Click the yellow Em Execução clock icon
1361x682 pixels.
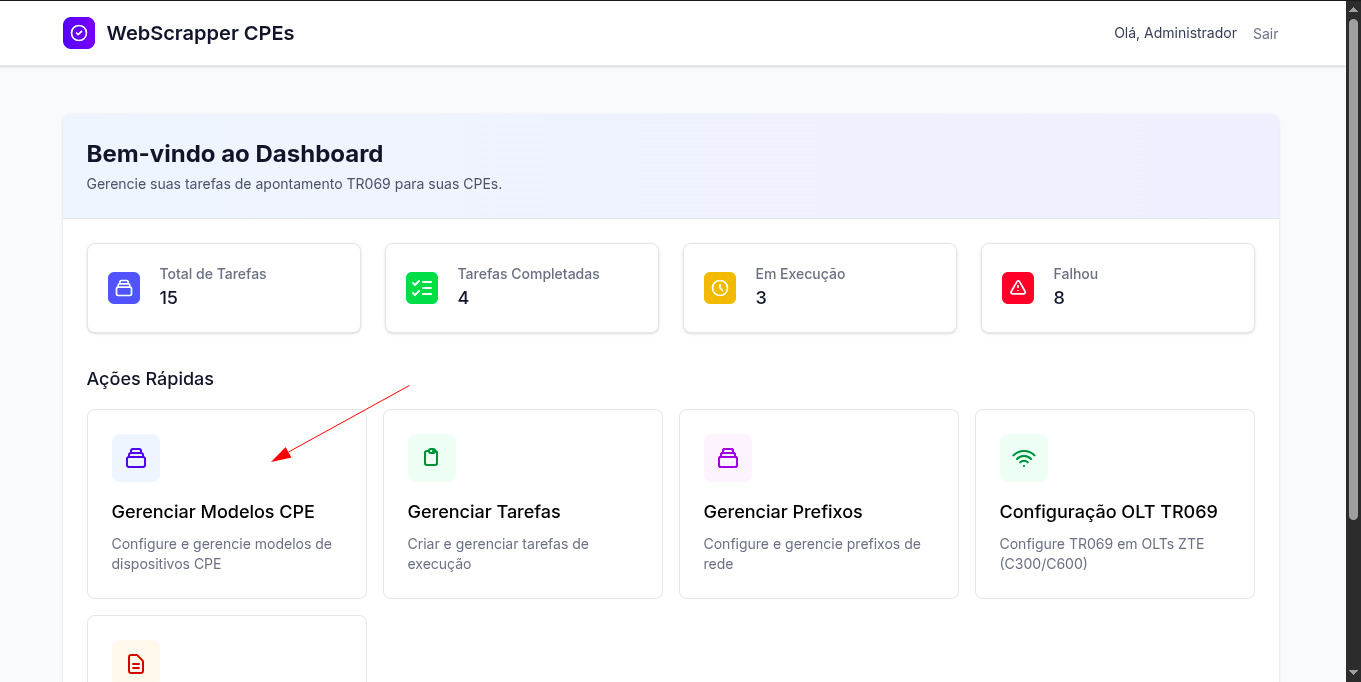[720, 288]
